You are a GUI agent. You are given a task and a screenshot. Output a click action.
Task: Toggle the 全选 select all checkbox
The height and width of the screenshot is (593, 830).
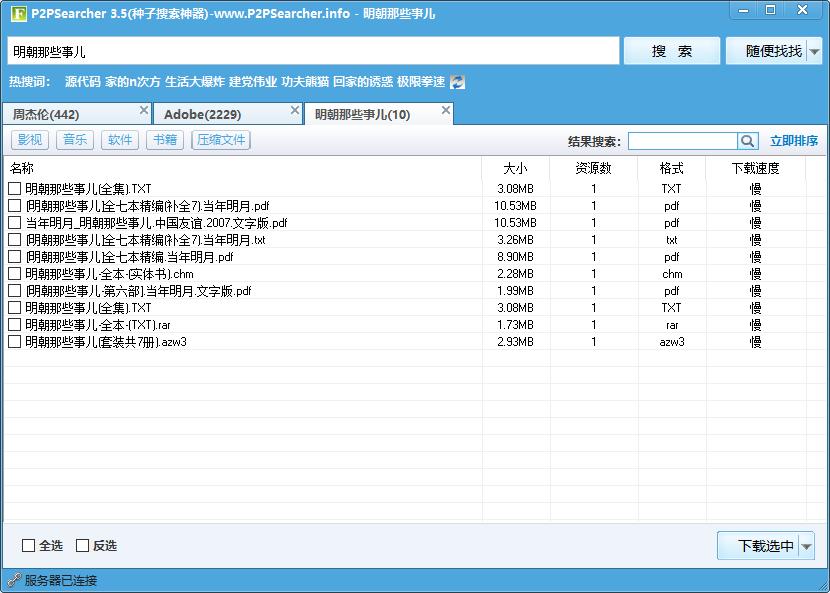coord(29,545)
